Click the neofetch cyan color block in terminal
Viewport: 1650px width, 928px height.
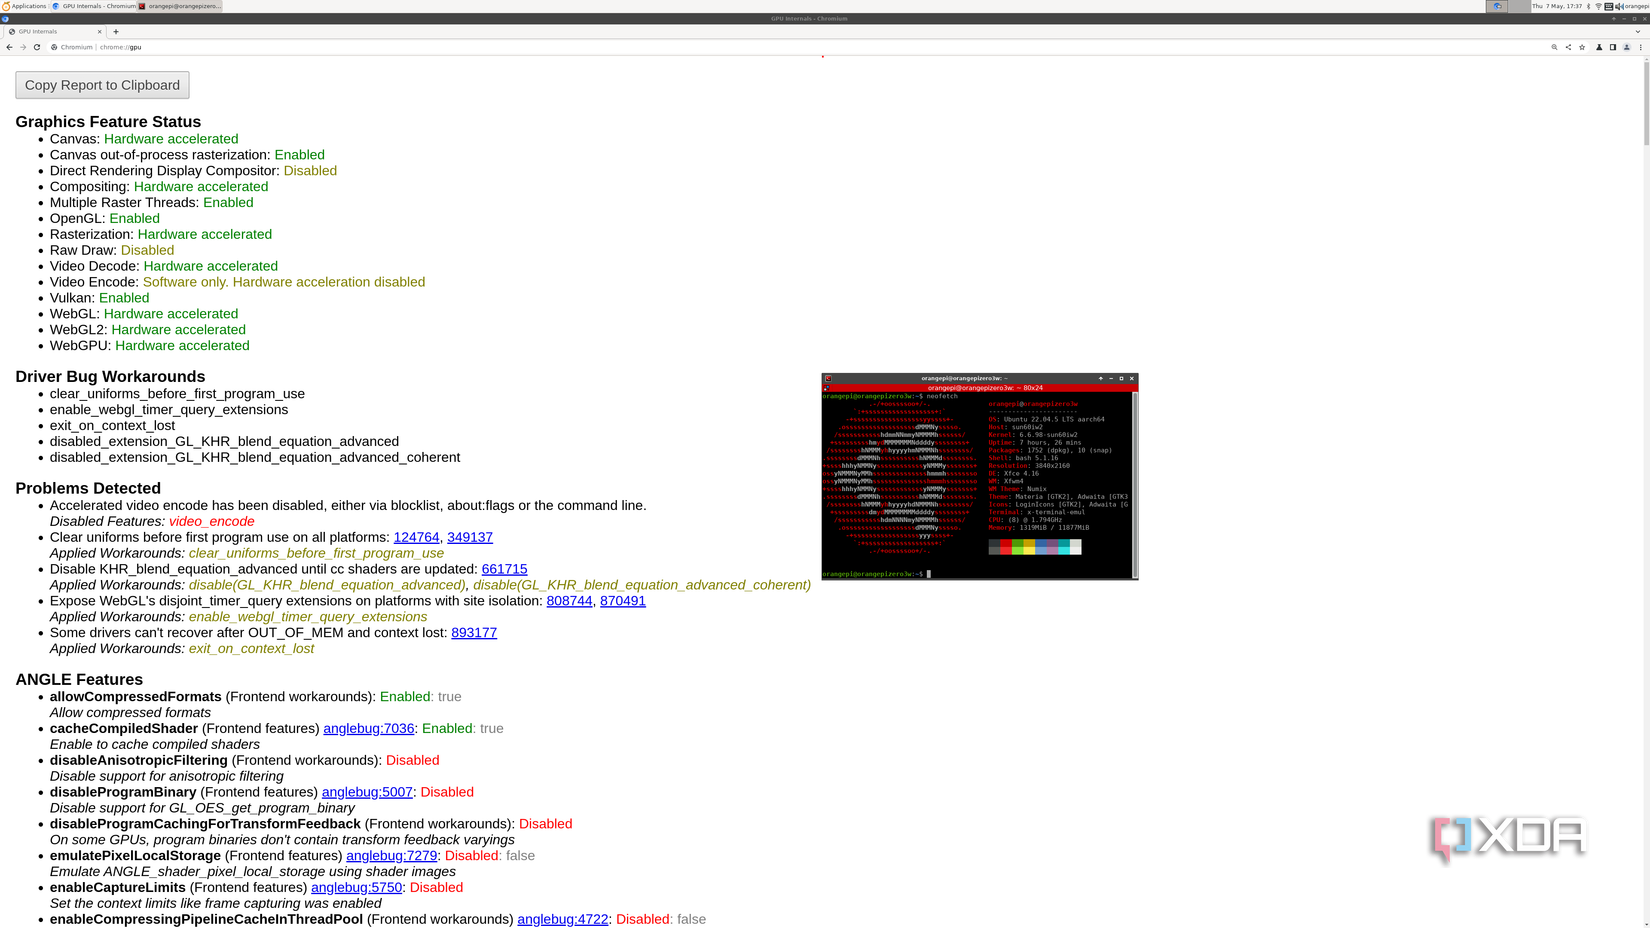click(1064, 547)
